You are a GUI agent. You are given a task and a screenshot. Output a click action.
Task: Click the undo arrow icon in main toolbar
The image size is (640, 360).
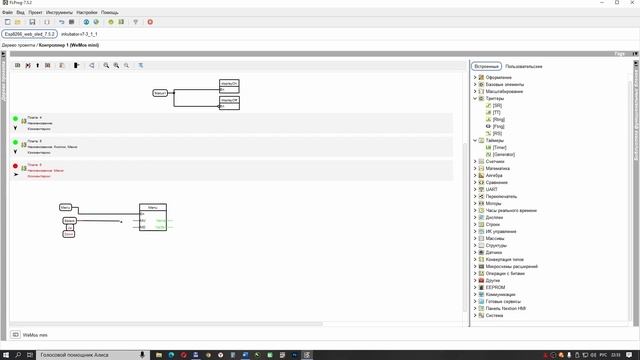(61, 22)
